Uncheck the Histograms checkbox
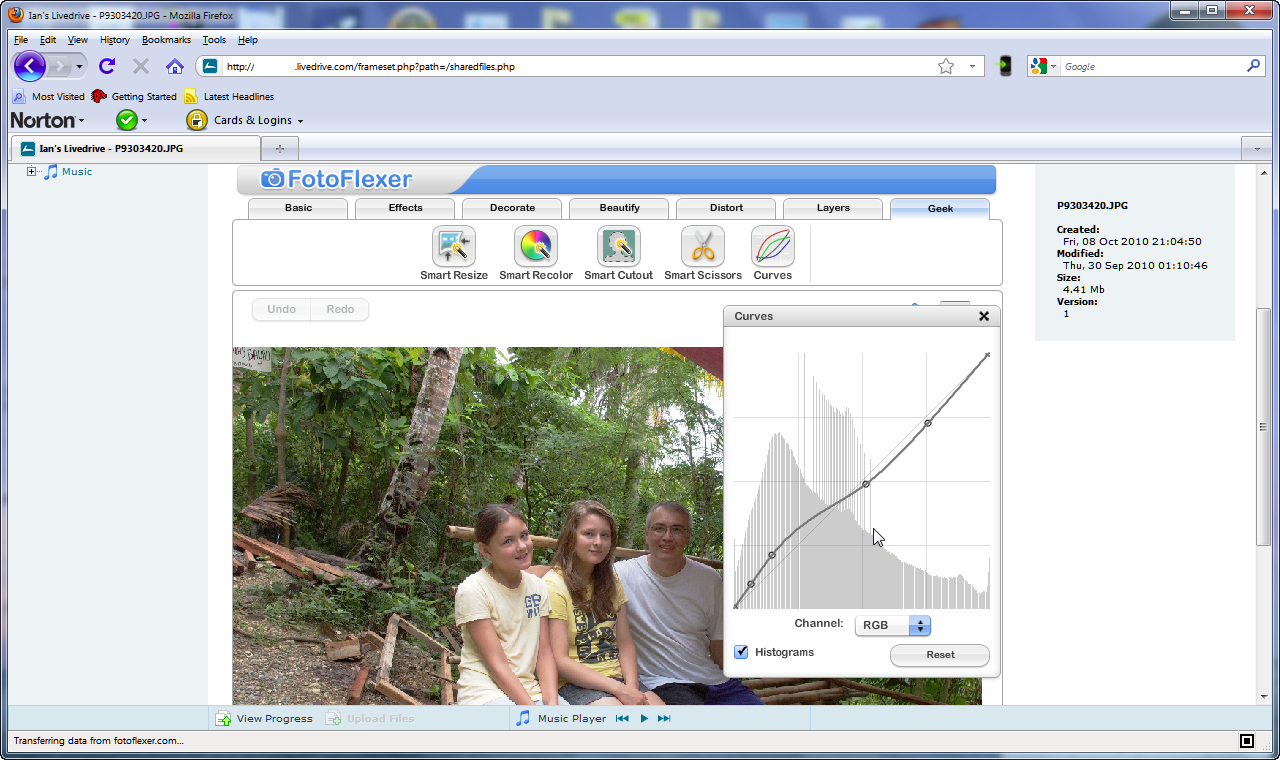The height and width of the screenshot is (760, 1280). pyautogui.click(x=741, y=652)
